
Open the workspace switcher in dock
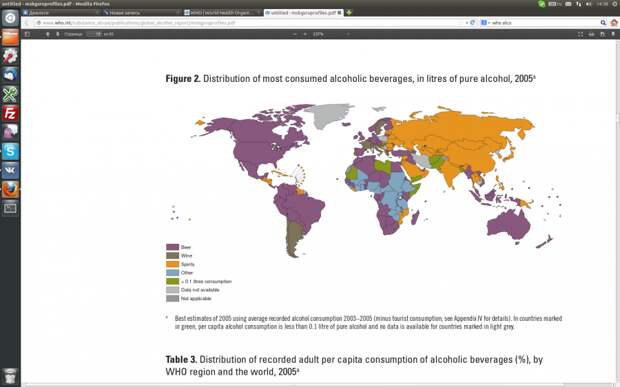tap(10, 208)
